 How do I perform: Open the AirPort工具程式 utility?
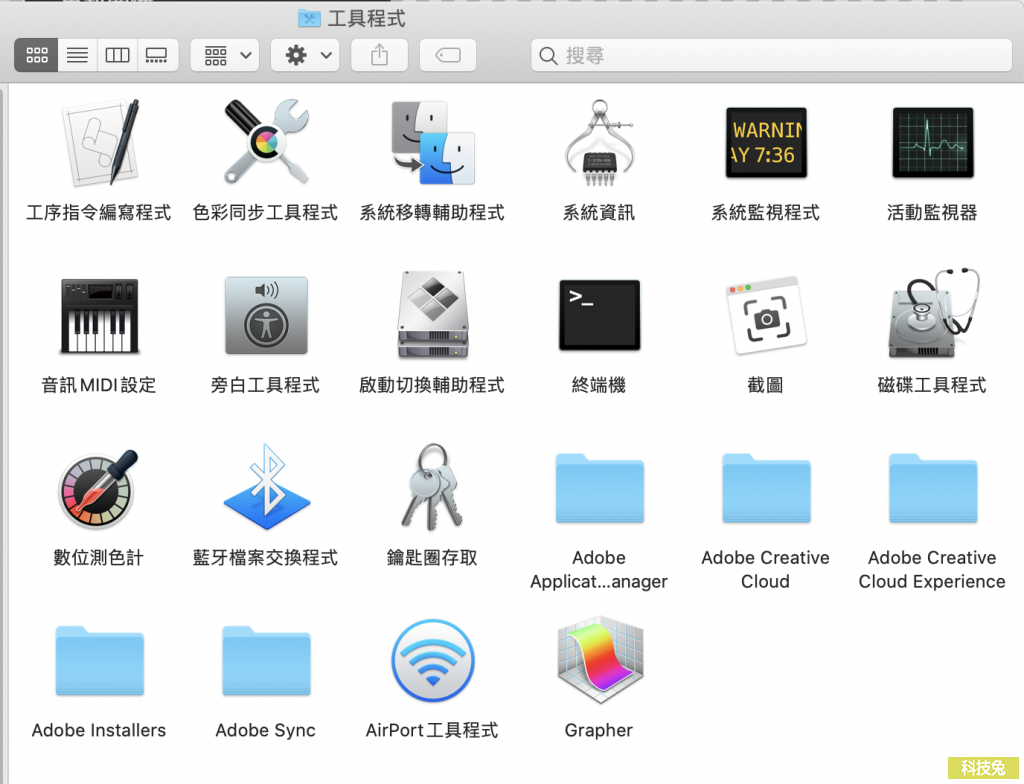[x=432, y=660]
